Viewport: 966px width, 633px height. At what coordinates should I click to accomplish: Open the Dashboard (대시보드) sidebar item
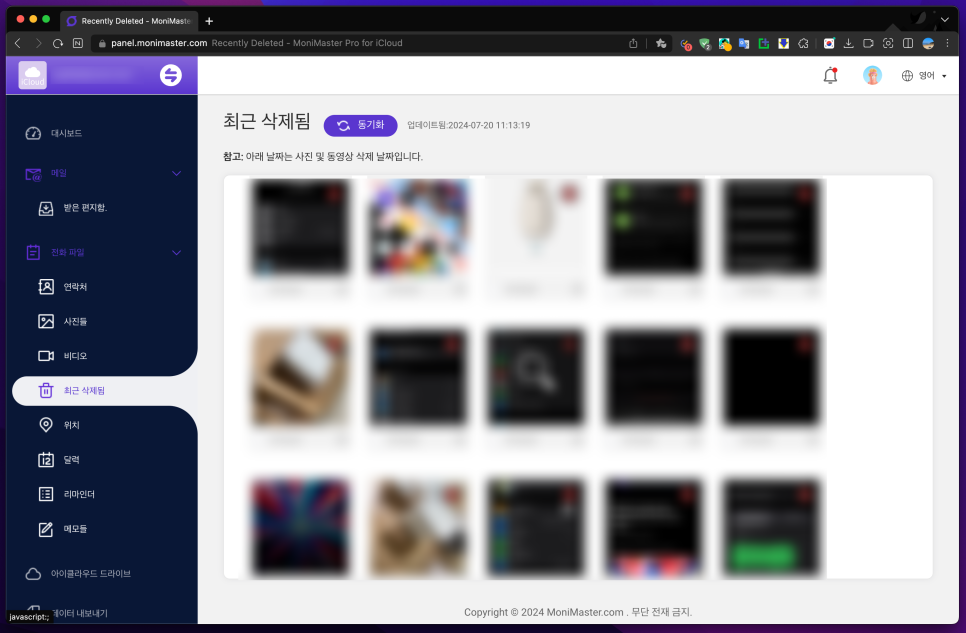(54, 133)
